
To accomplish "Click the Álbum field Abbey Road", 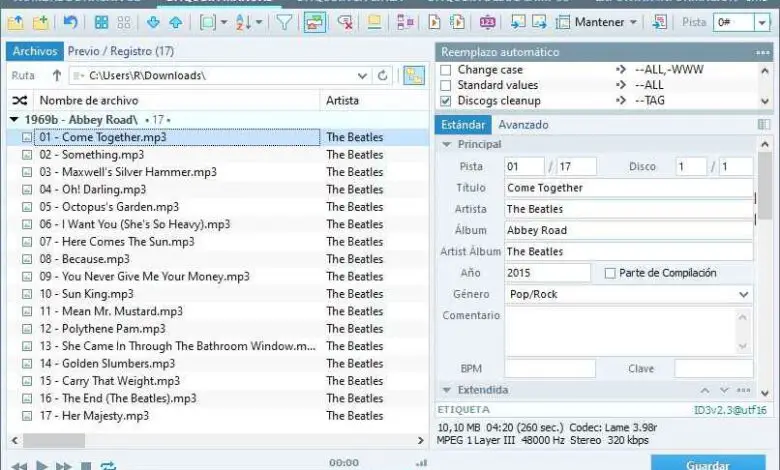I will [629, 230].
